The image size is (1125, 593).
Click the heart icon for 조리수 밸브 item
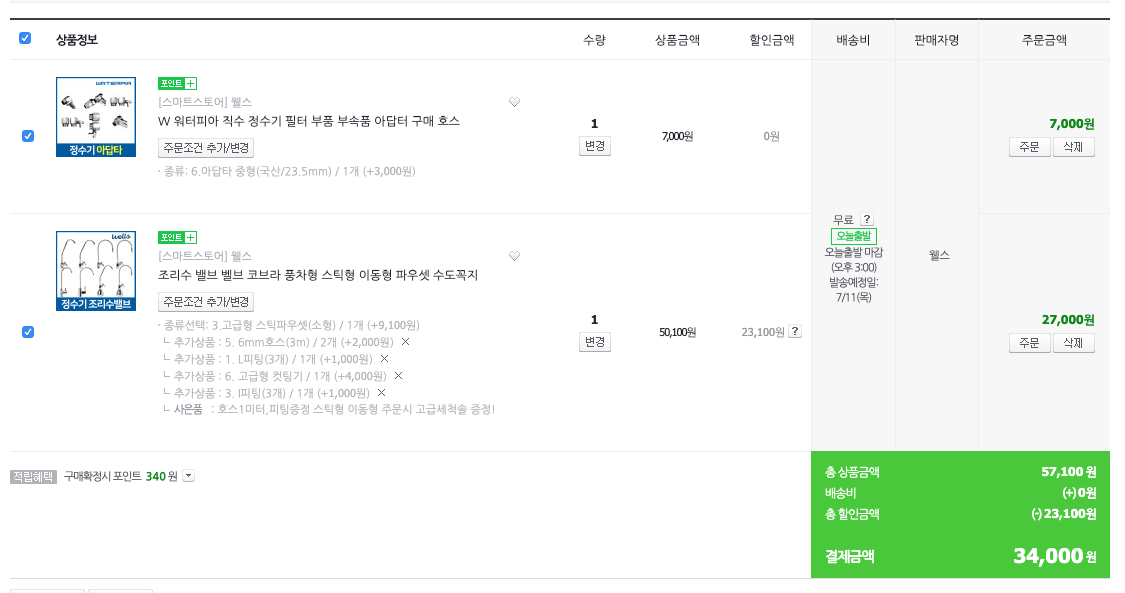(x=514, y=256)
